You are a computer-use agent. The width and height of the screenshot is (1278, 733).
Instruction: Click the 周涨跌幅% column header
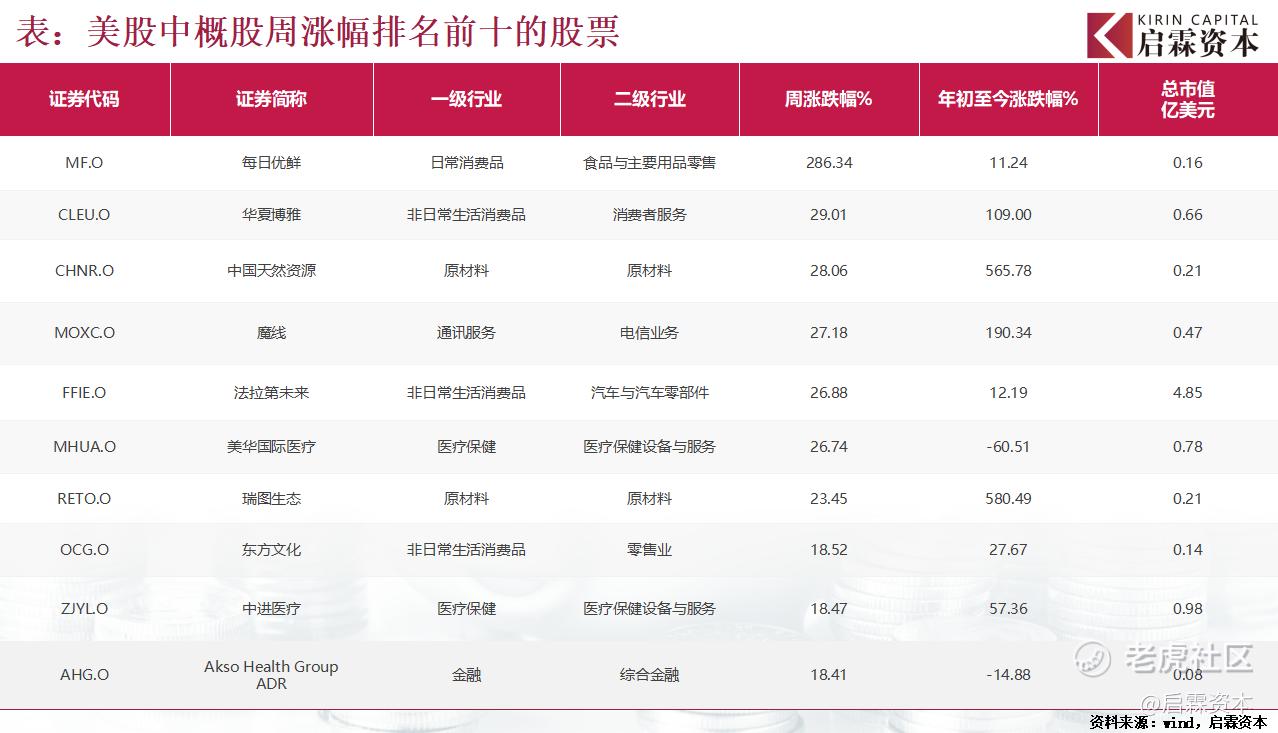pos(828,99)
